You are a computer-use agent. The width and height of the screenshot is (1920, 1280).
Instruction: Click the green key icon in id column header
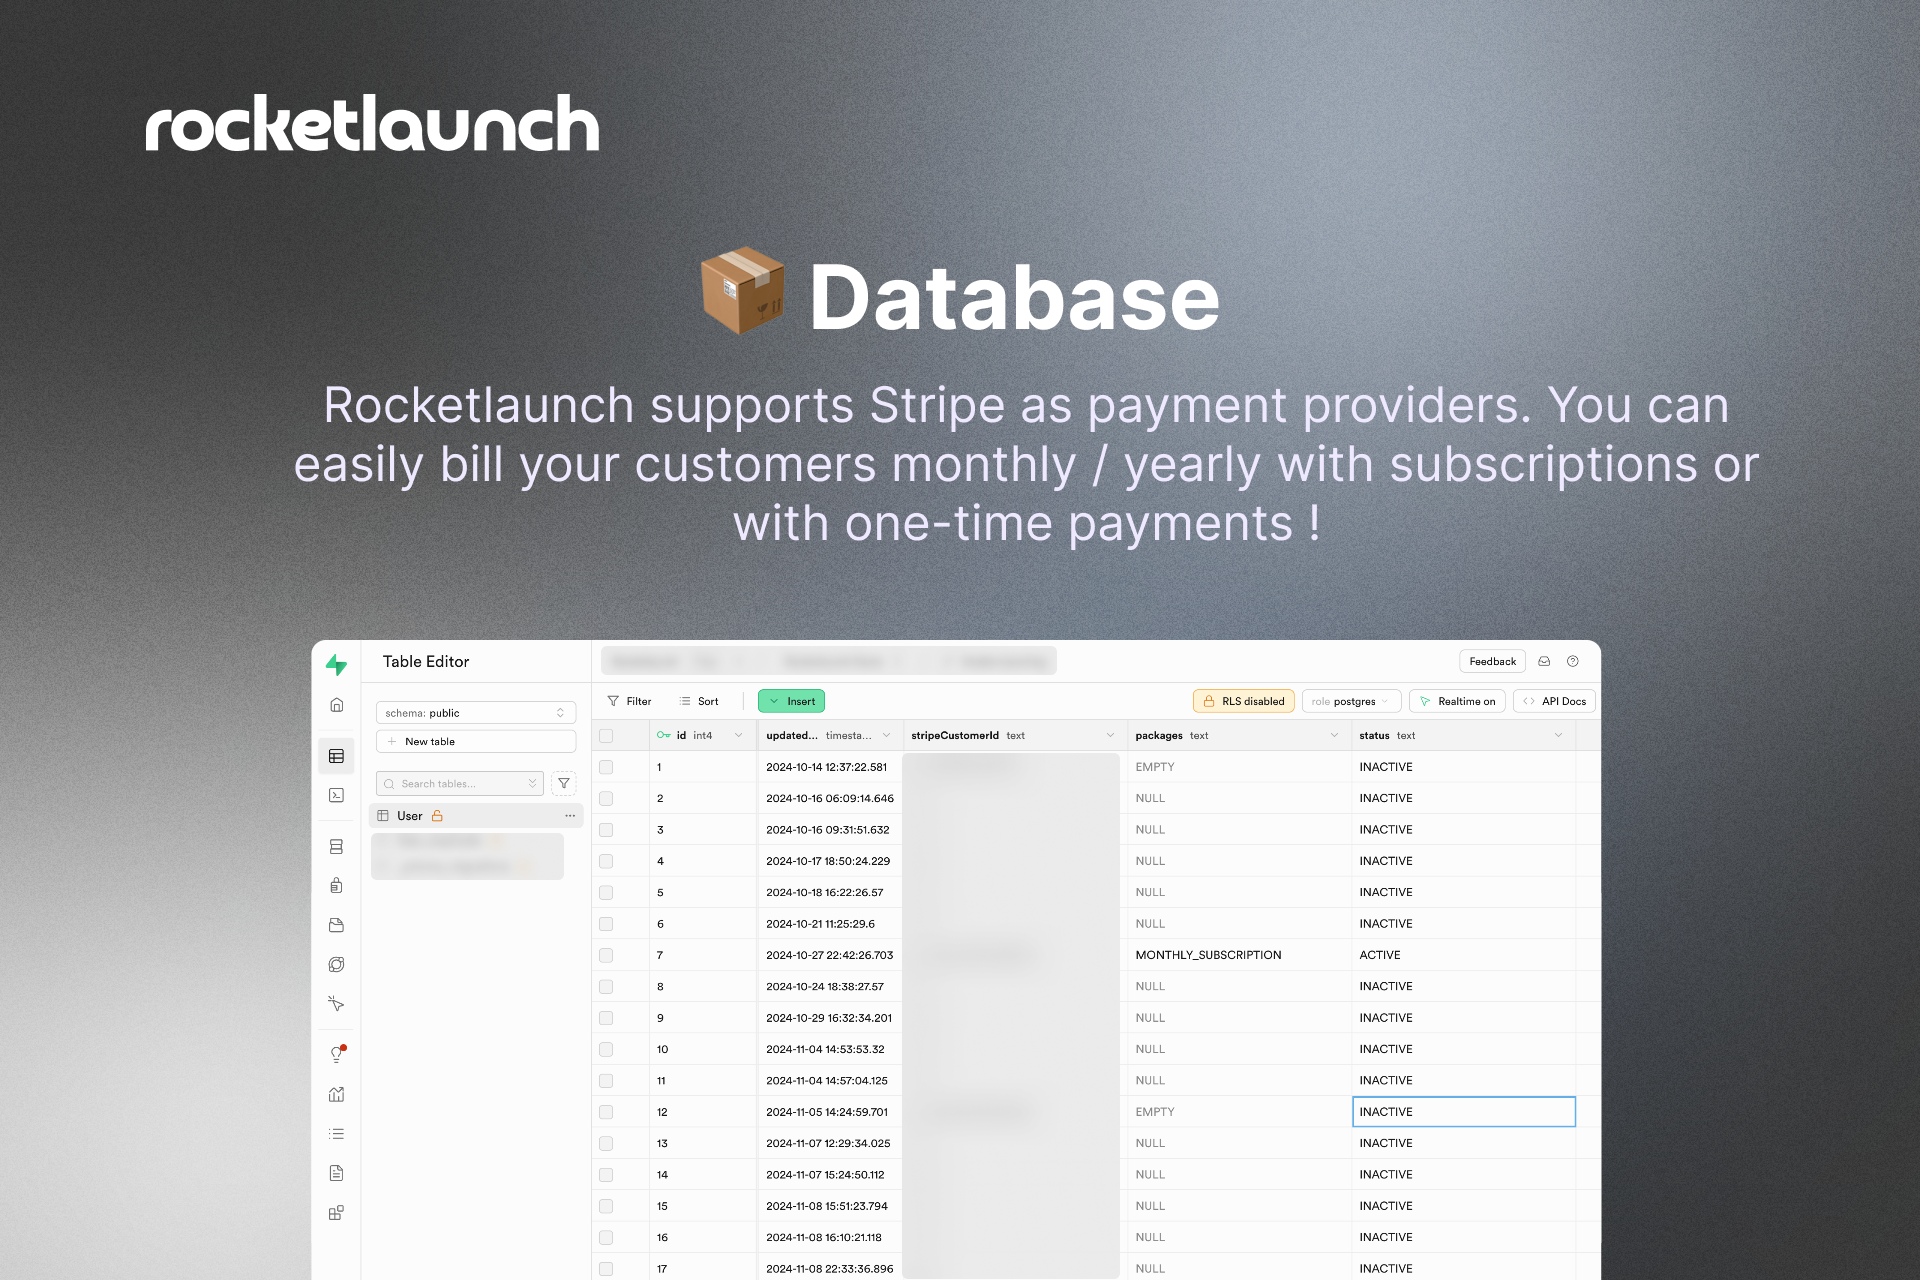664,735
